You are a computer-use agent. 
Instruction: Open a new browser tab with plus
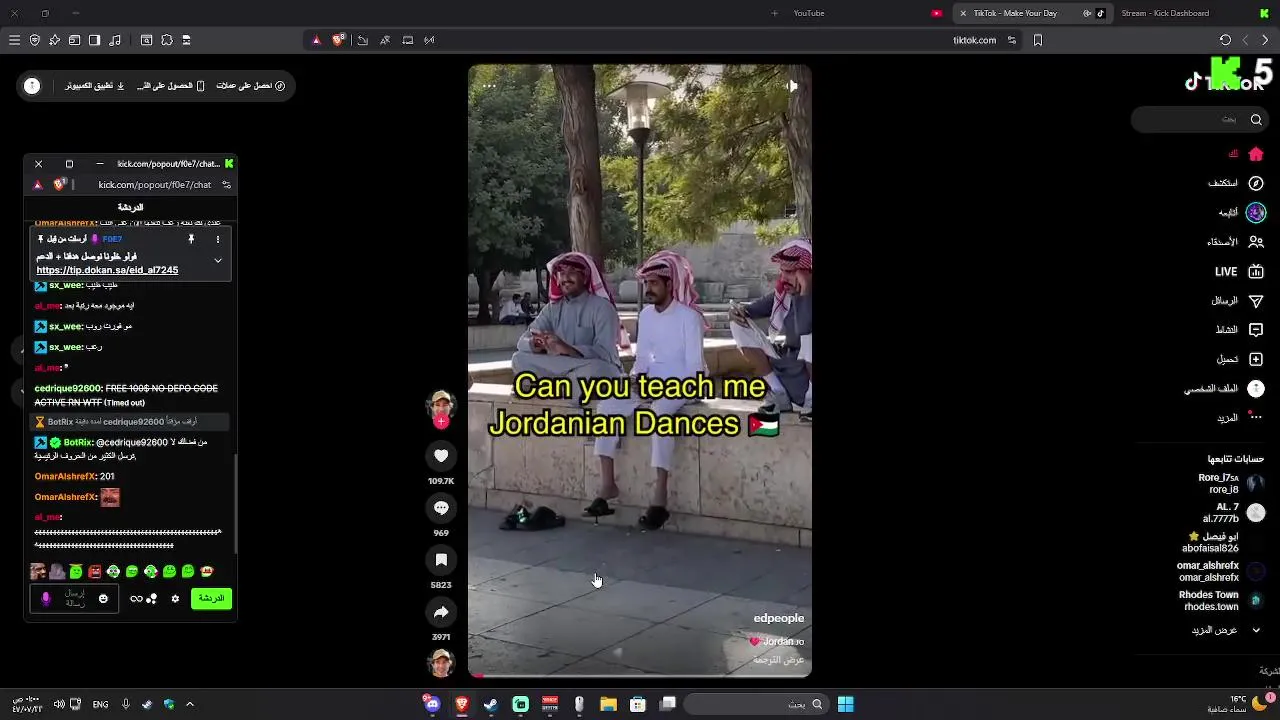[x=774, y=13]
